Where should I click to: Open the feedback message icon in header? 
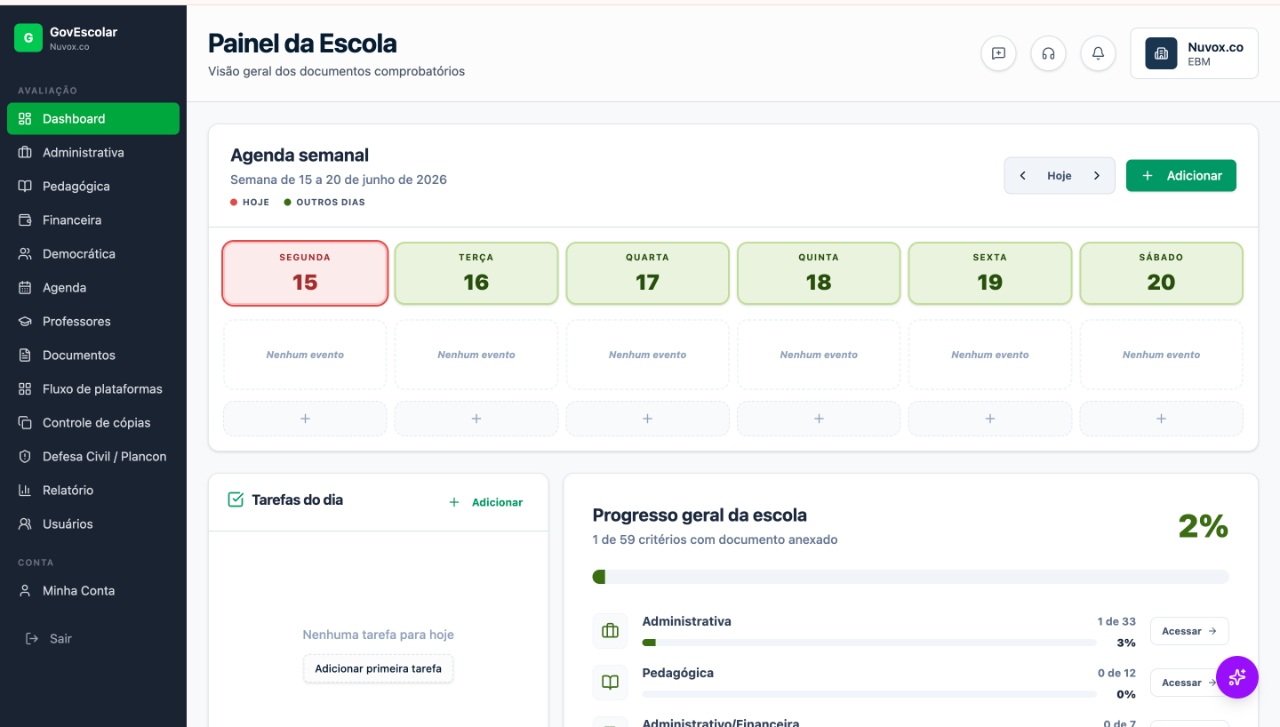998,54
